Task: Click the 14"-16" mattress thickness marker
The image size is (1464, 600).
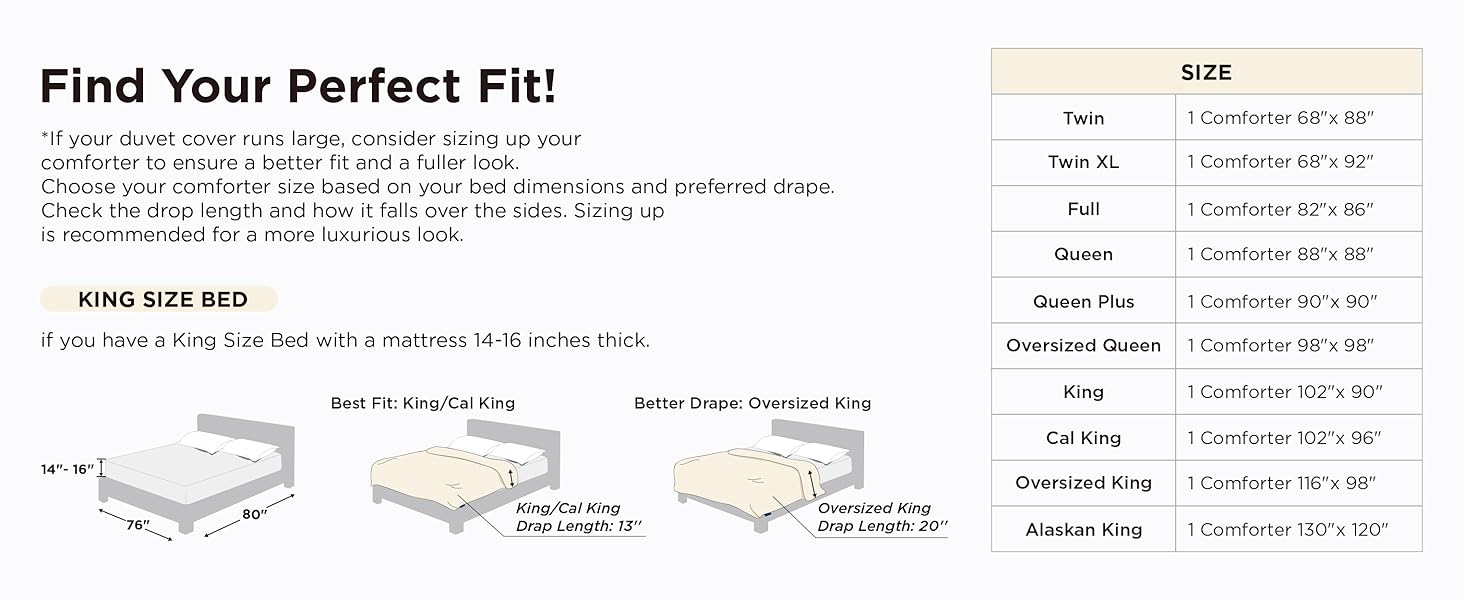Action: 68,468
